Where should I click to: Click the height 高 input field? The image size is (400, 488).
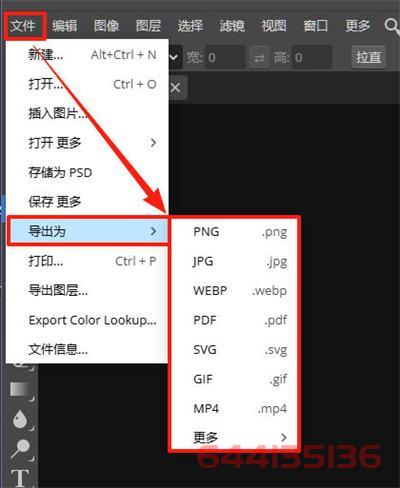tap(312, 58)
